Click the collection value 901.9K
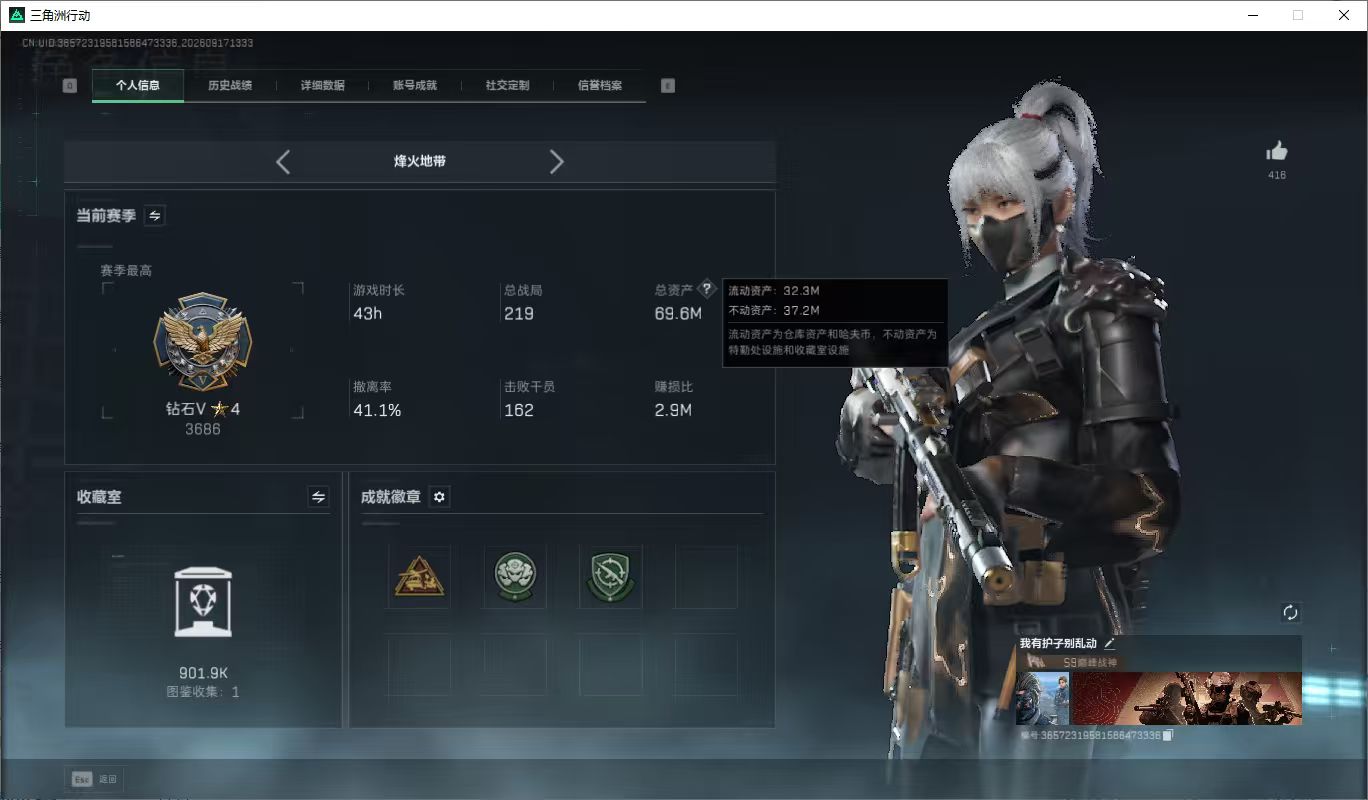The width and height of the screenshot is (1368, 800). coord(203,673)
